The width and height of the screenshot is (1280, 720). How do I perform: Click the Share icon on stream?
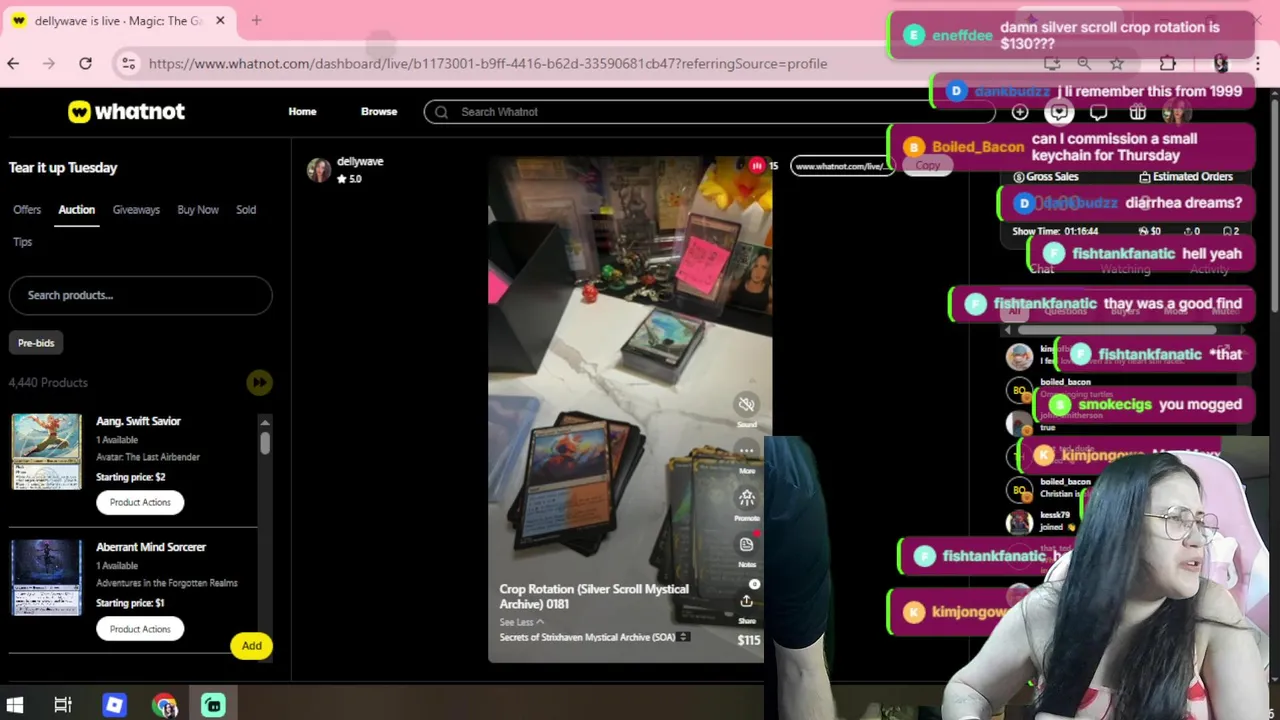pos(746,600)
